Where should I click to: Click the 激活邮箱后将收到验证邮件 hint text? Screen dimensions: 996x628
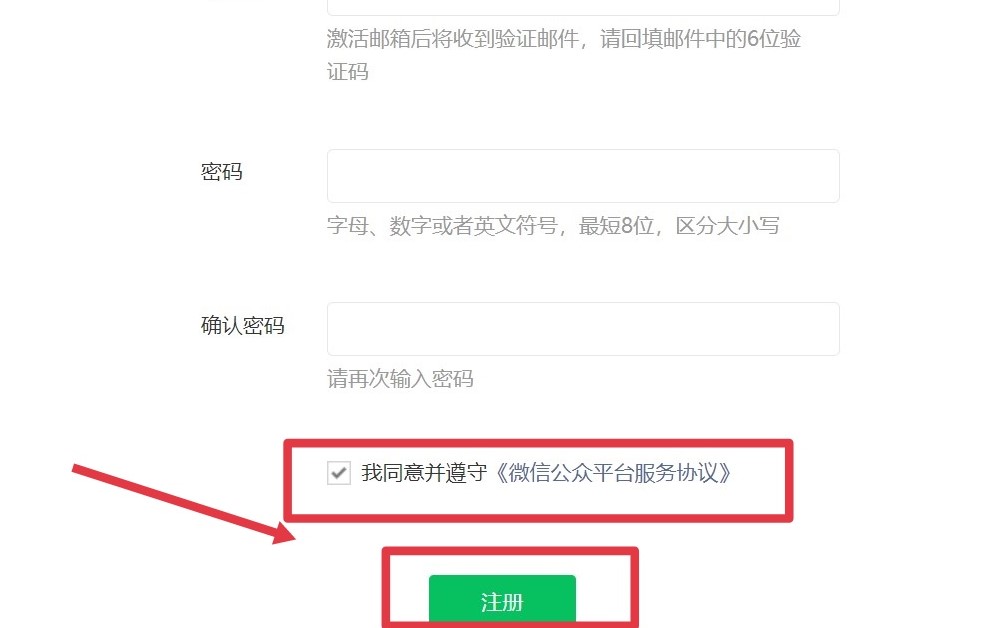[453, 39]
